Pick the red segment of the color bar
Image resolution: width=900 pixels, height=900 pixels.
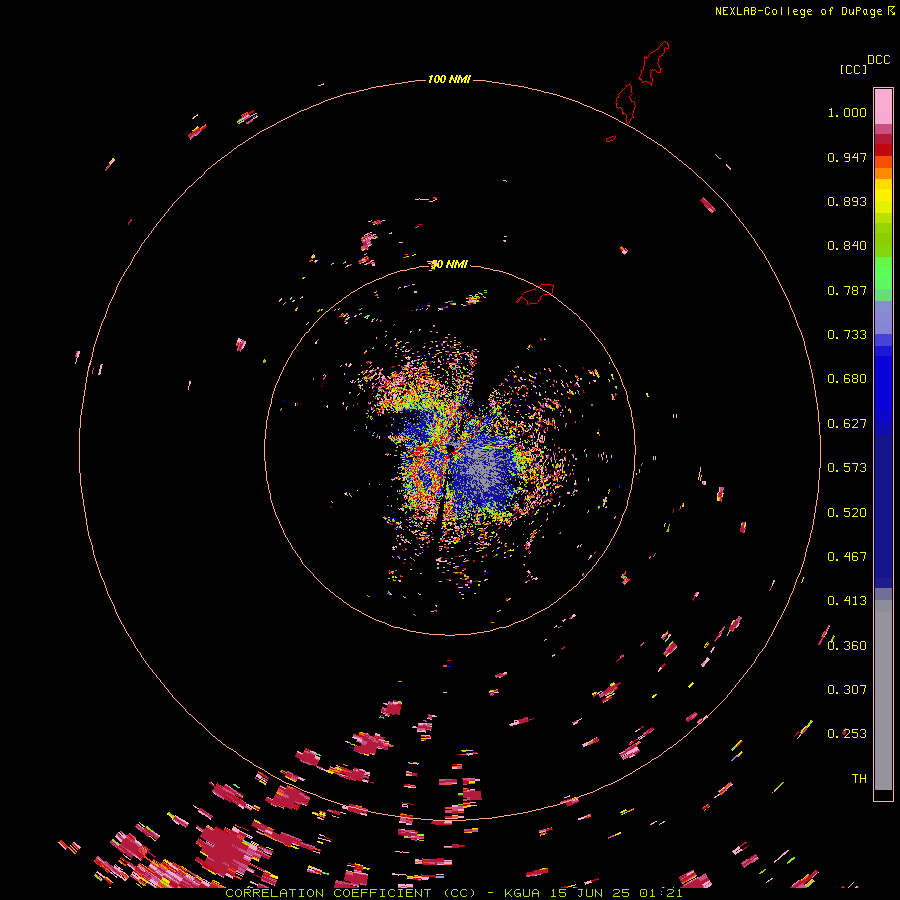pos(883,150)
